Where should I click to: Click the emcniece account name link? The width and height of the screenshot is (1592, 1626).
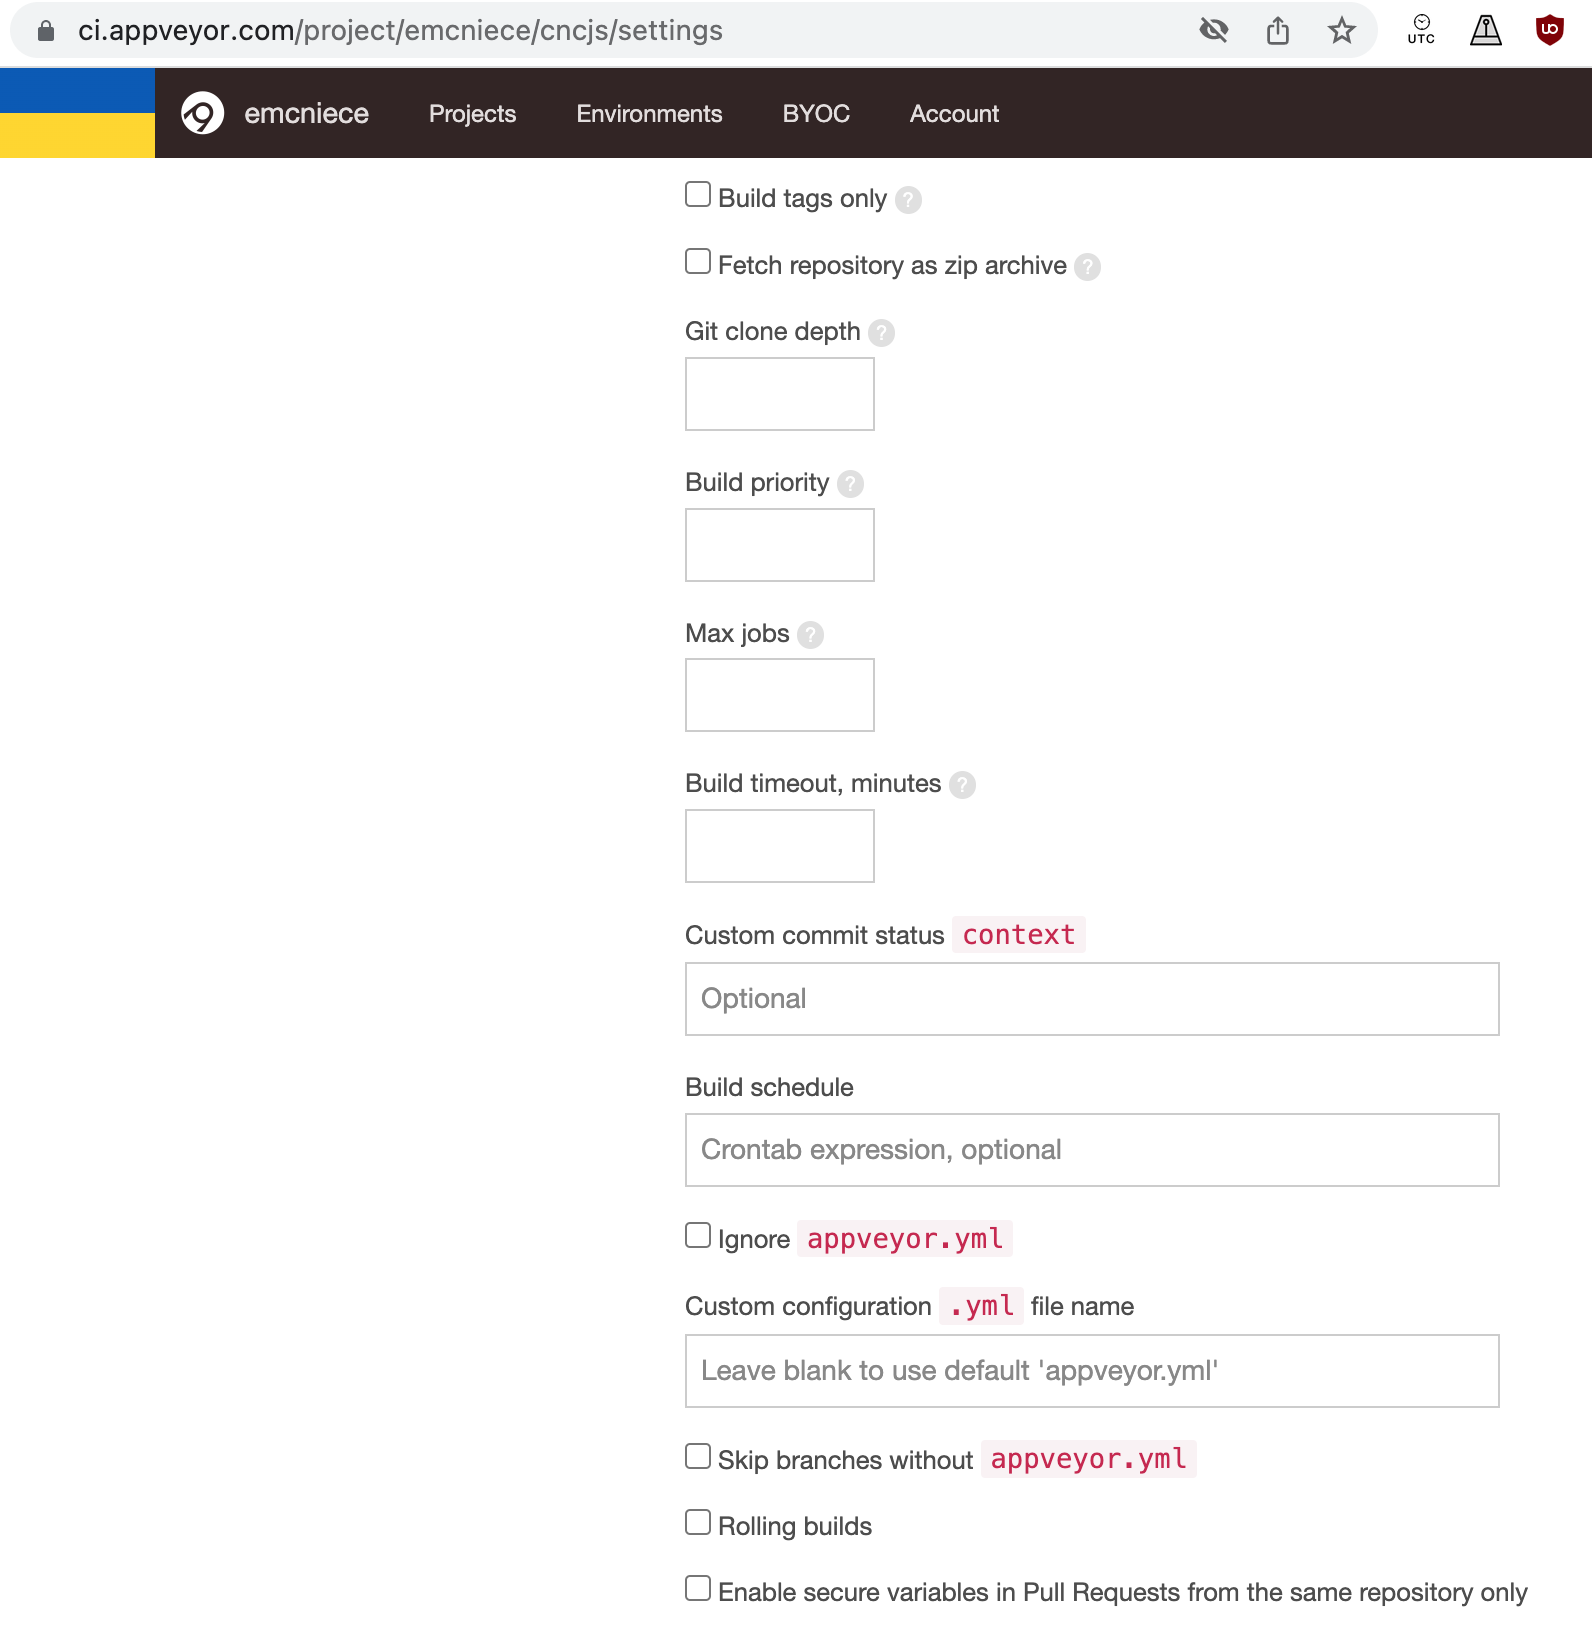[x=306, y=114]
